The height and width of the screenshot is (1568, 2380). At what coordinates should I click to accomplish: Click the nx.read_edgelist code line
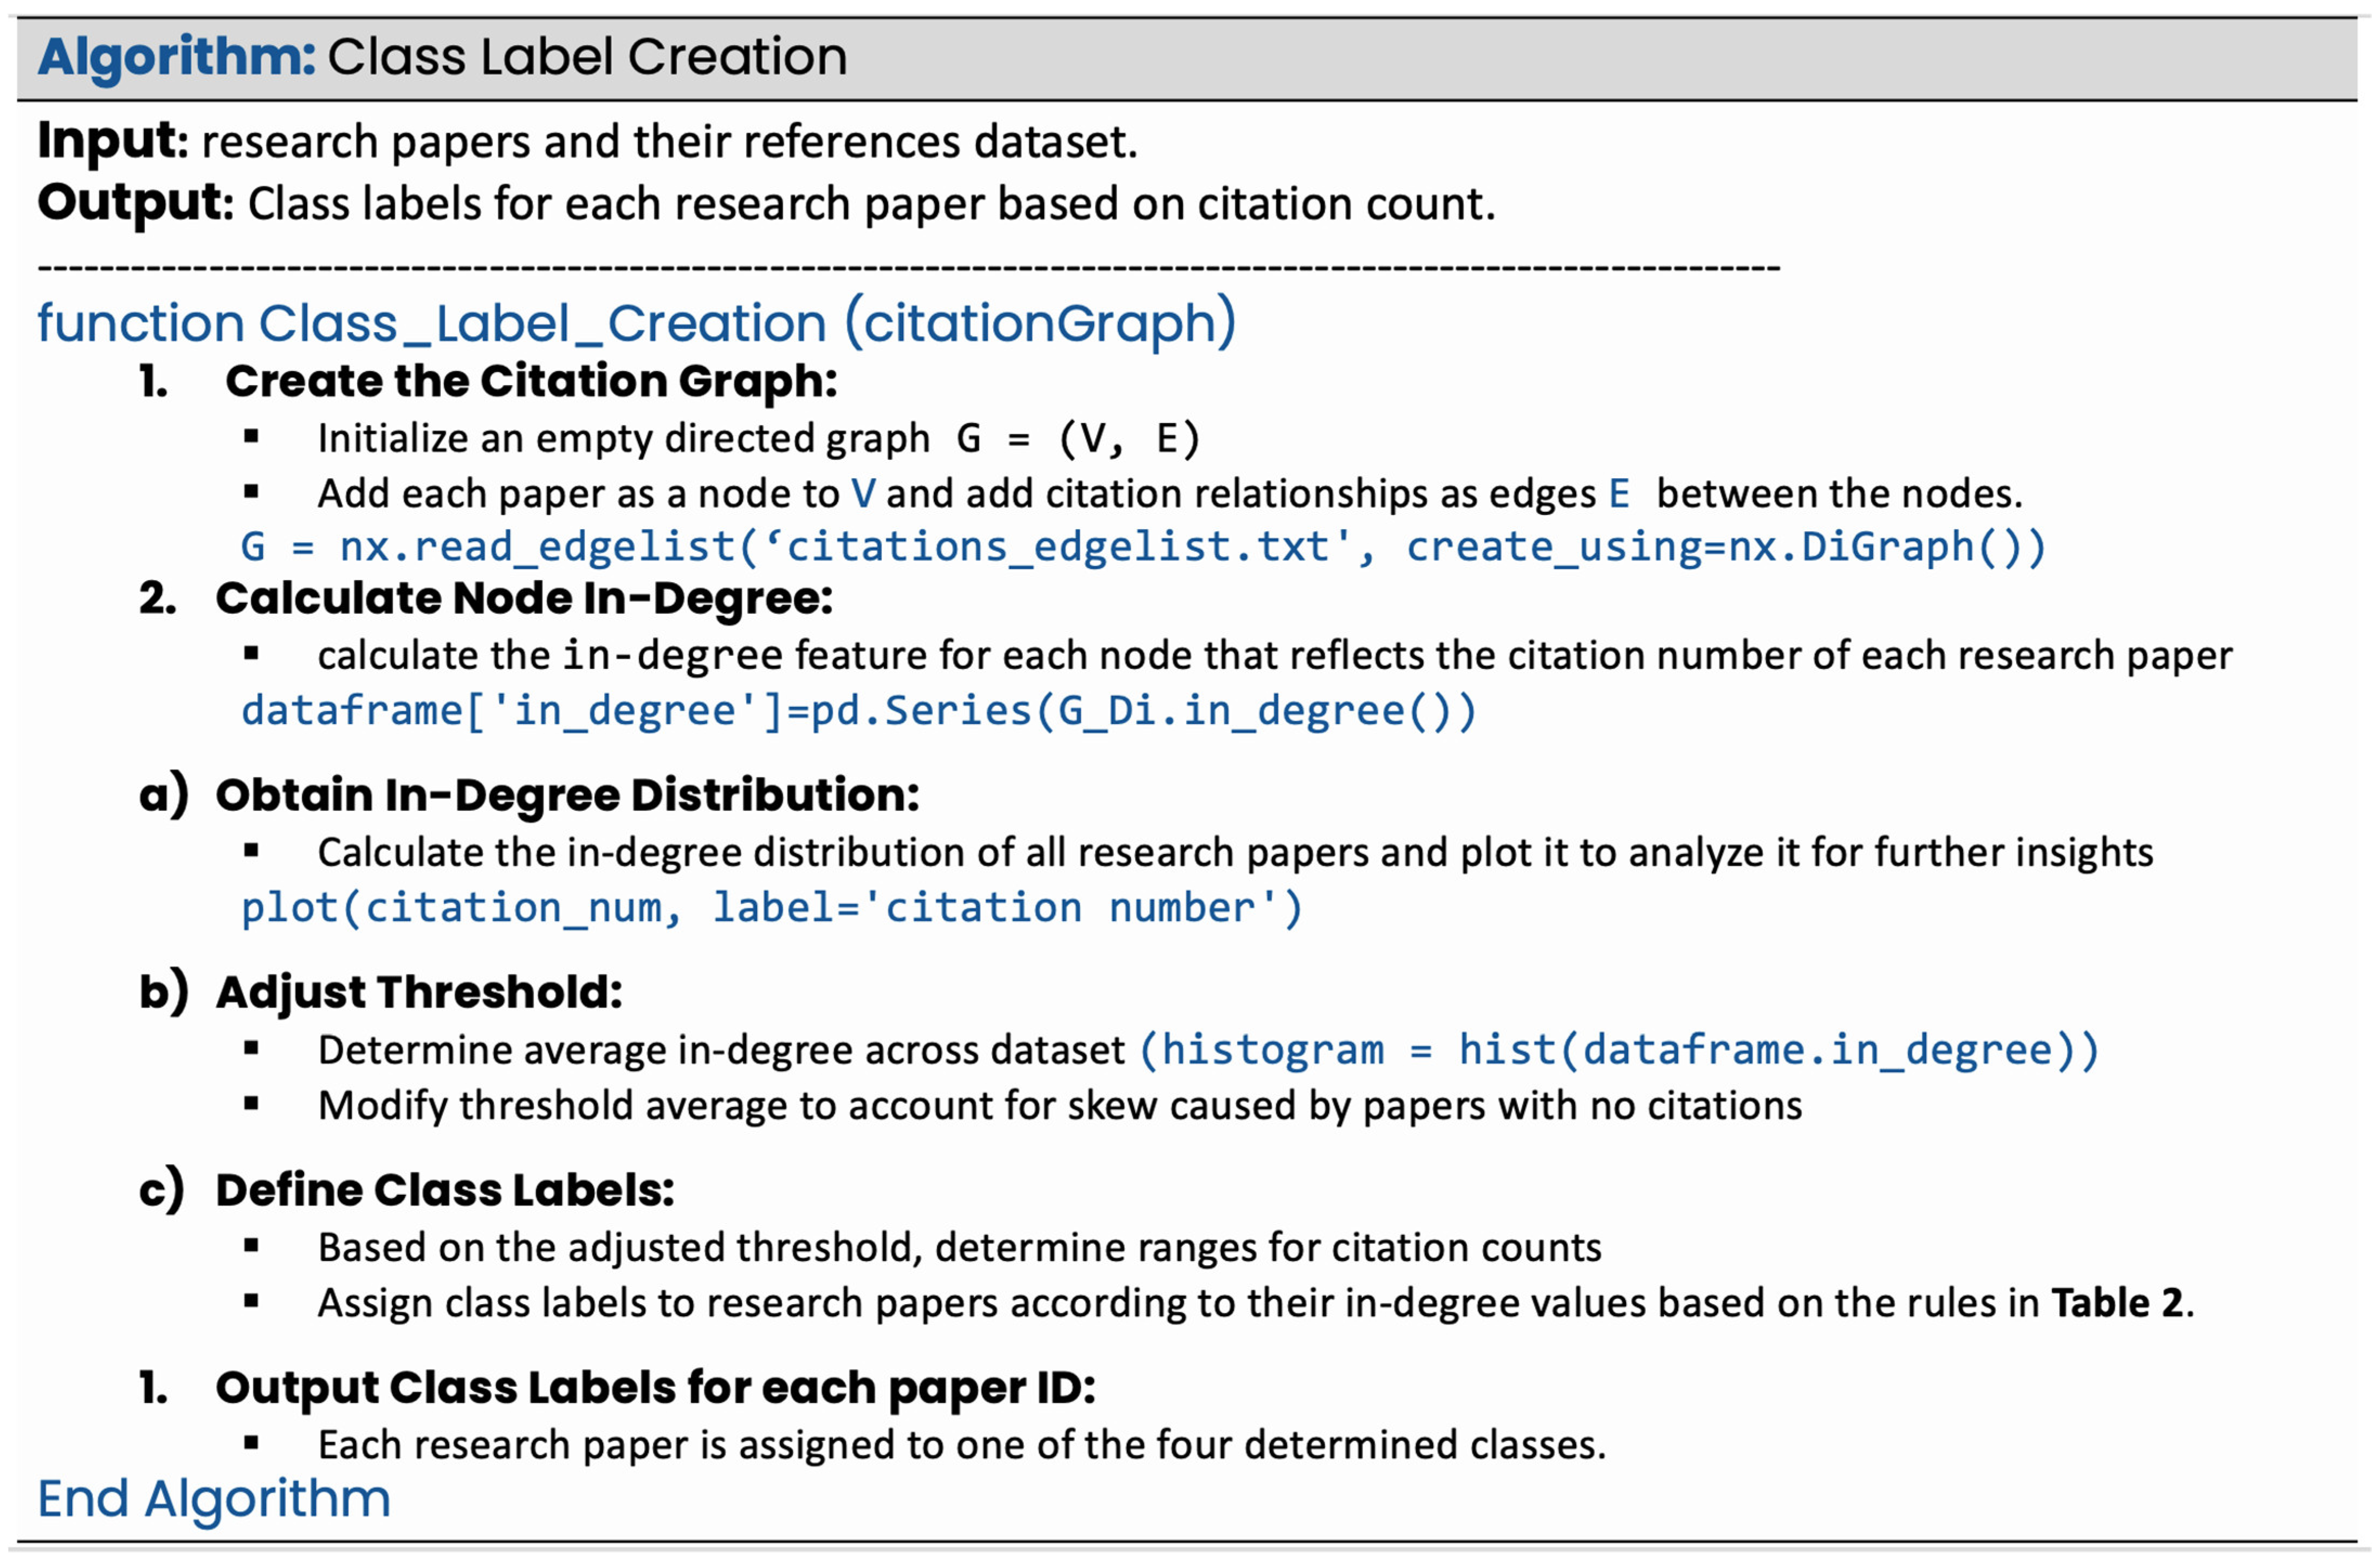point(1143,547)
